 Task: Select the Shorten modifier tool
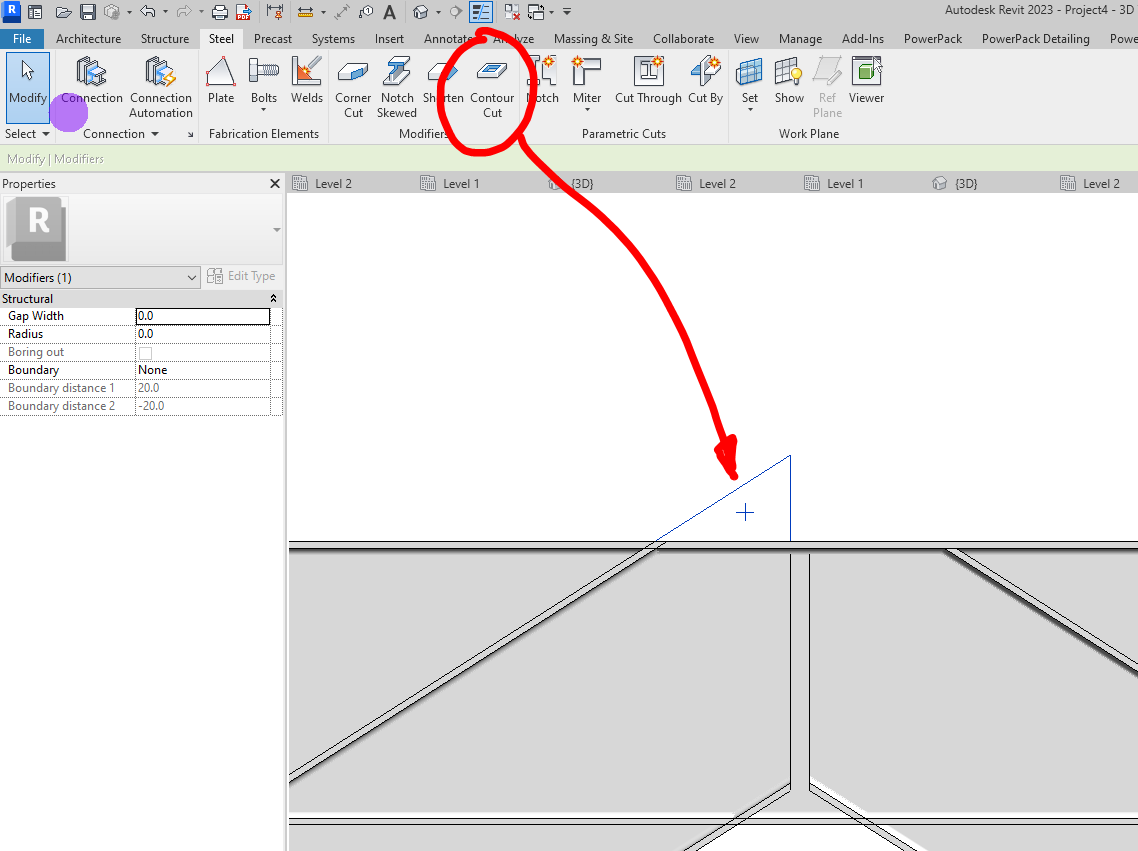pyautogui.click(x=442, y=85)
